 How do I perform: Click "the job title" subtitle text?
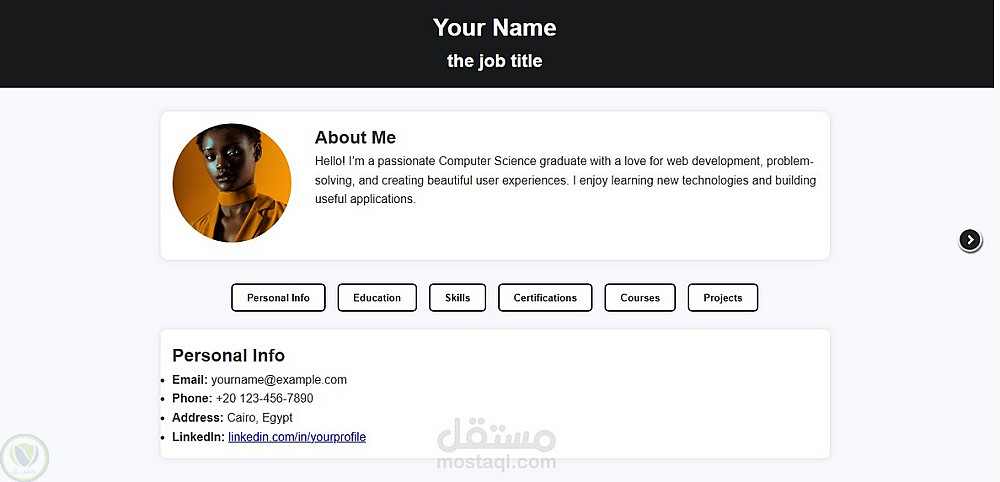tap(494, 61)
